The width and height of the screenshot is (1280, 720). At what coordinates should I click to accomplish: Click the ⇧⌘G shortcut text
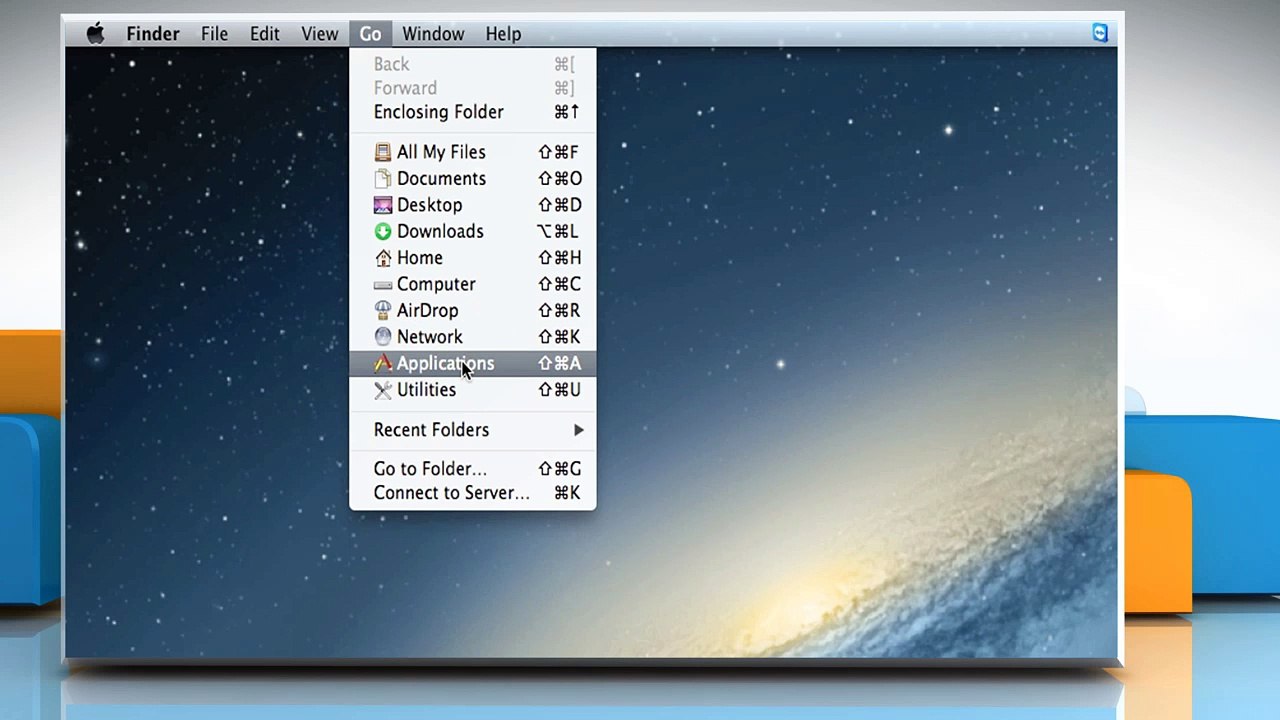[559, 469]
